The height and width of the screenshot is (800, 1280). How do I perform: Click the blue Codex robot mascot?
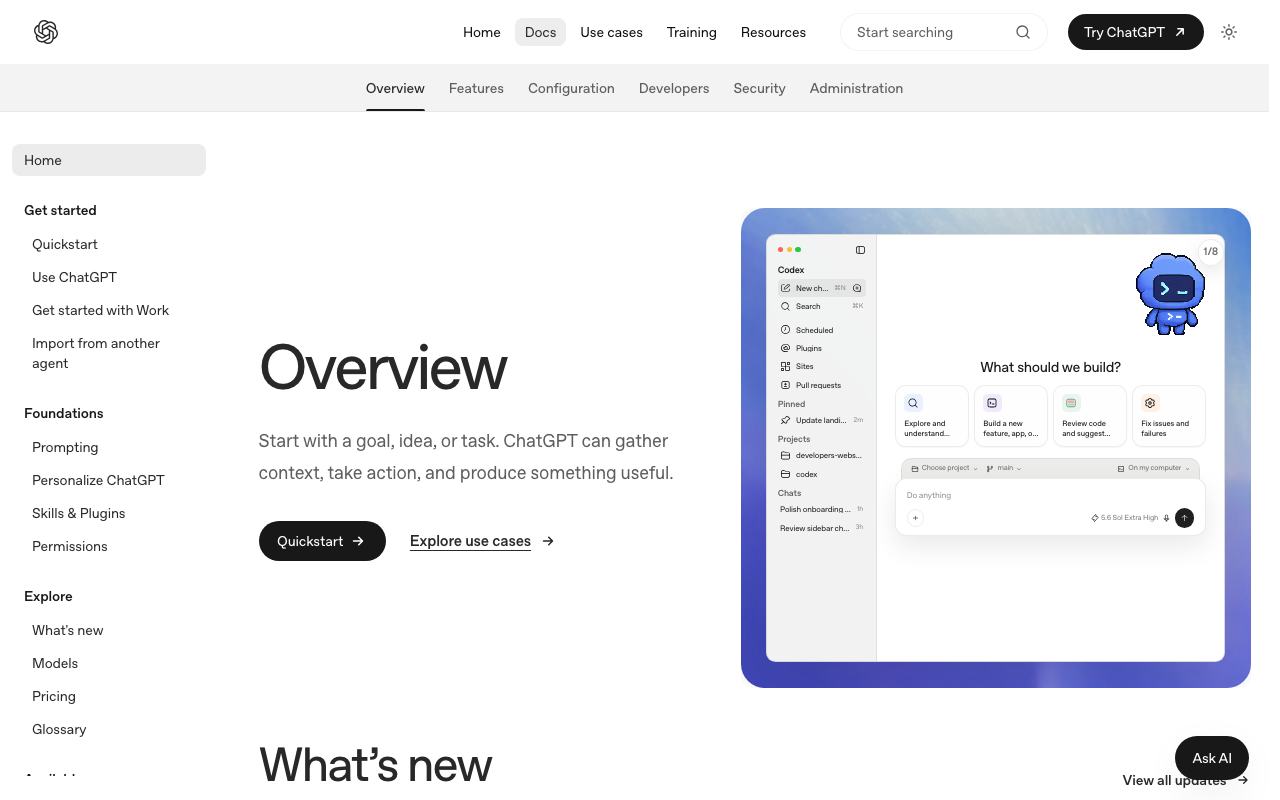[x=1170, y=294]
